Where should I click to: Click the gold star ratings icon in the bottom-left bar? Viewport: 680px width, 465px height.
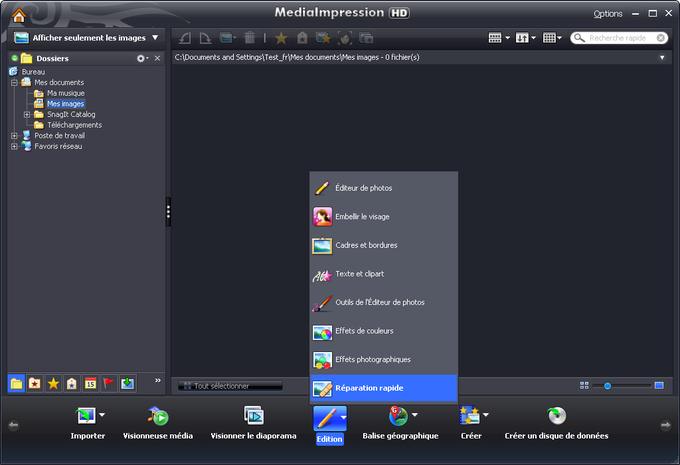pyautogui.click(x=53, y=383)
